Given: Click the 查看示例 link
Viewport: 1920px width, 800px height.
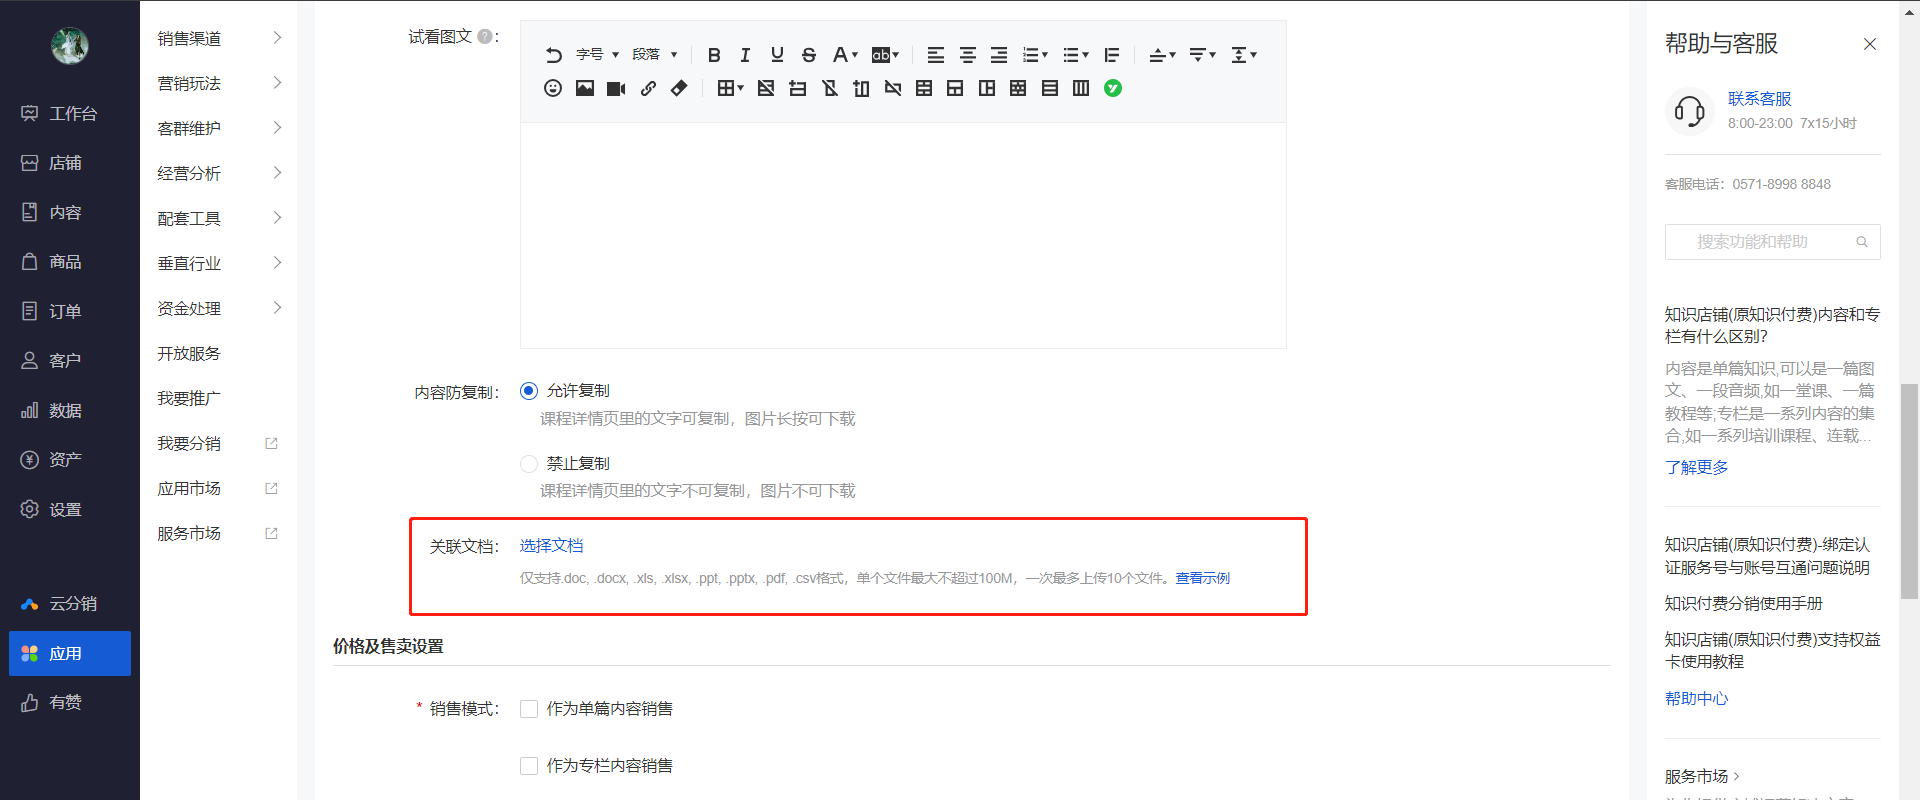Looking at the screenshot, I should pyautogui.click(x=1202, y=578).
